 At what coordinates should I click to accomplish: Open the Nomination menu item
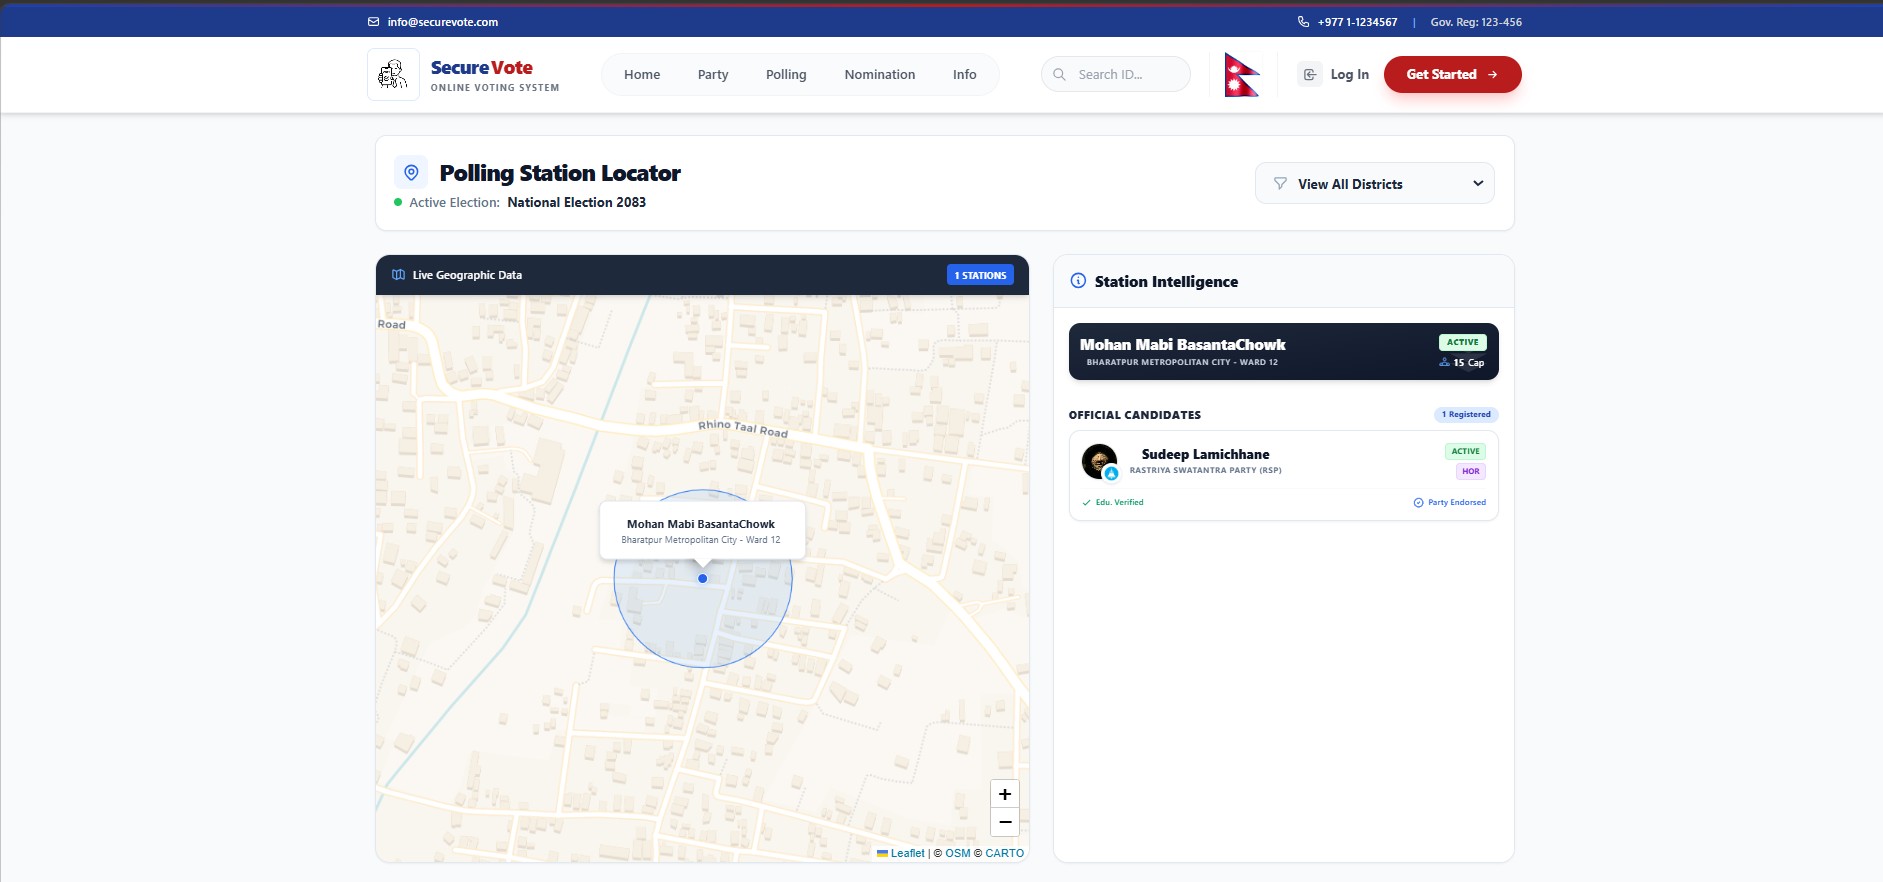click(879, 75)
